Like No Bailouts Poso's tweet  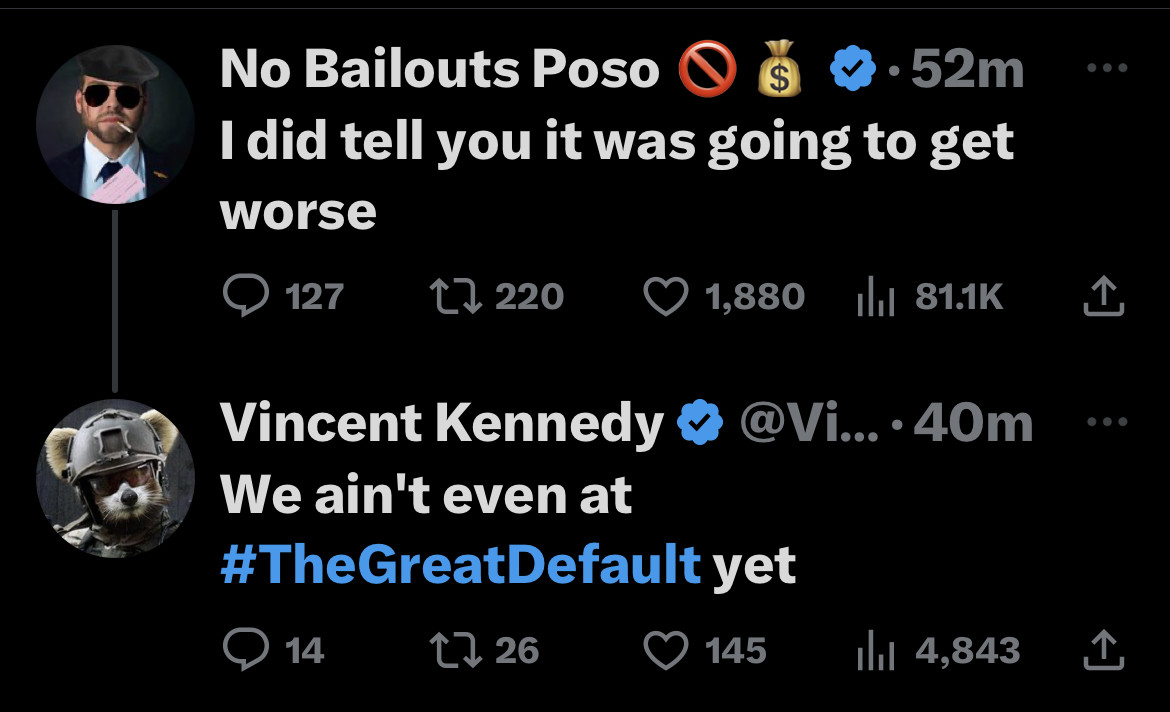(665, 295)
